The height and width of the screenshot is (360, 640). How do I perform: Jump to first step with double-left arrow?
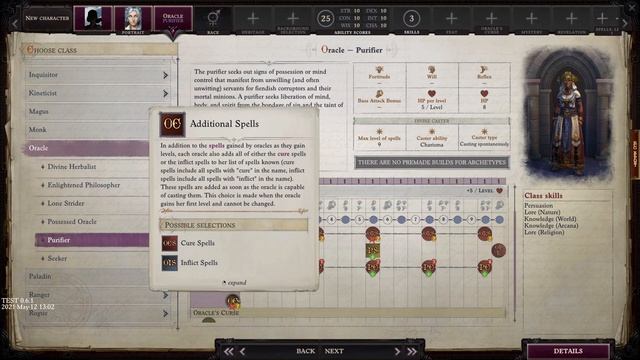[229, 351]
